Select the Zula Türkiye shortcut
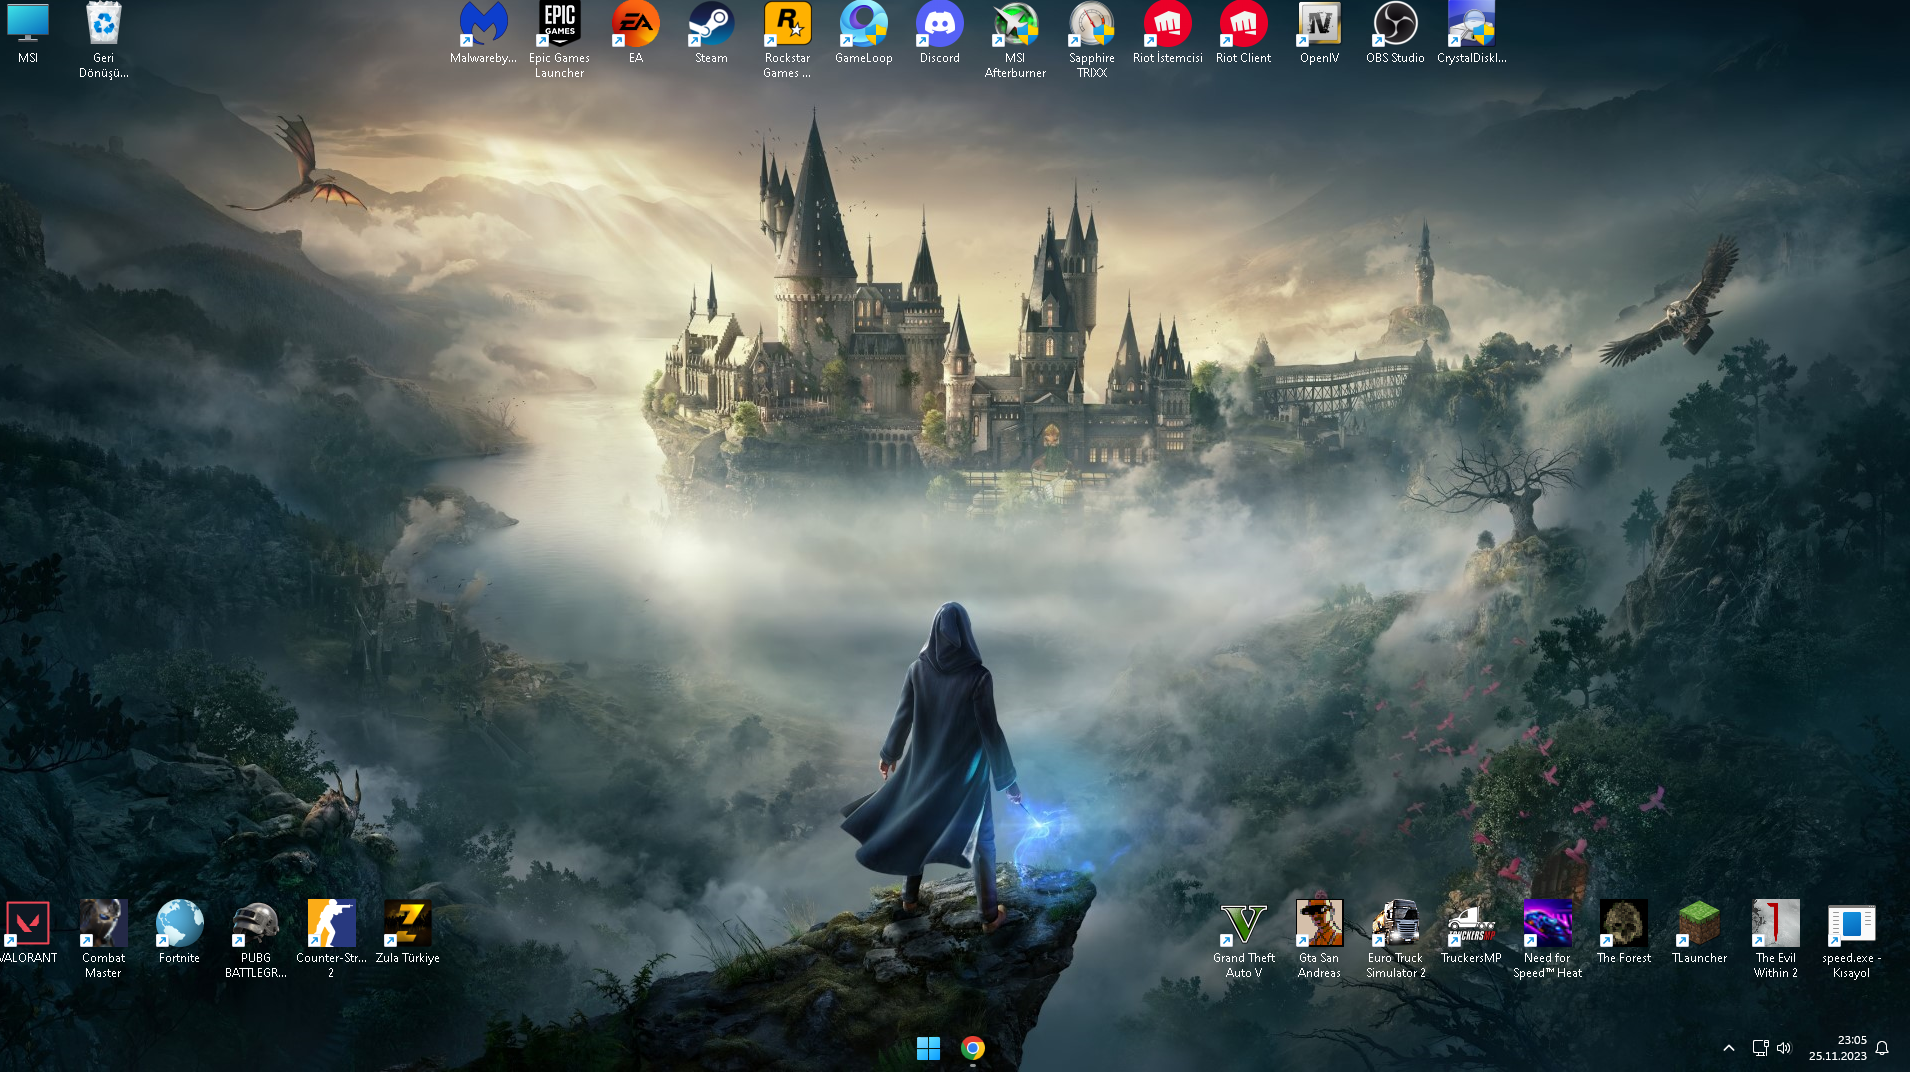The width and height of the screenshot is (1910, 1072). pyautogui.click(x=408, y=932)
